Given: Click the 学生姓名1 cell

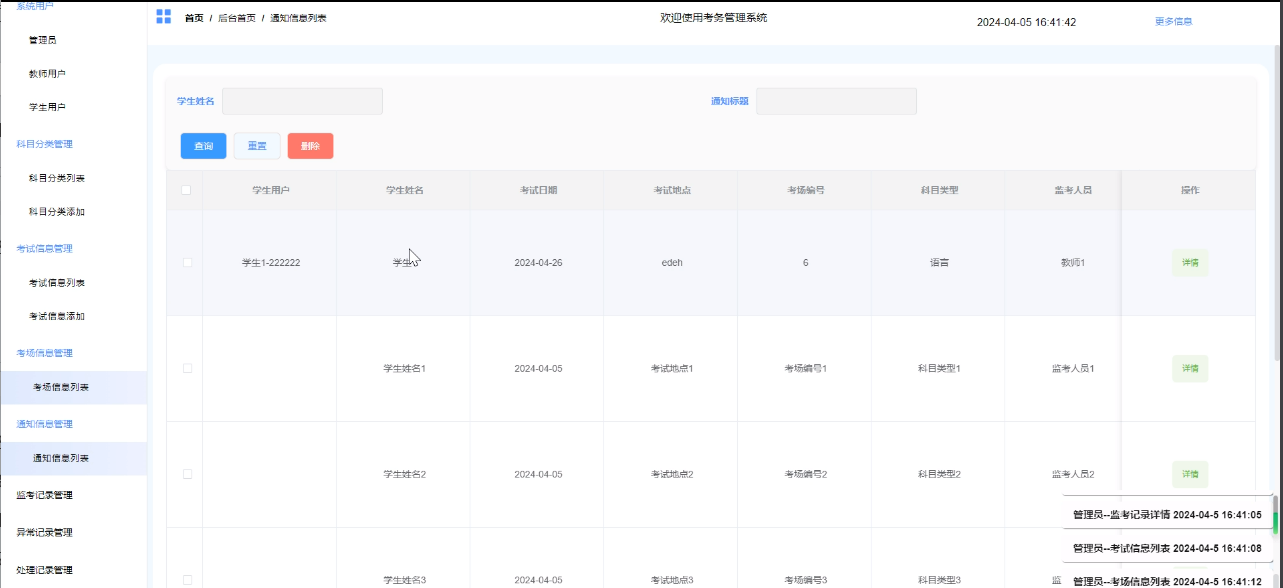Looking at the screenshot, I should click(405, 368).
